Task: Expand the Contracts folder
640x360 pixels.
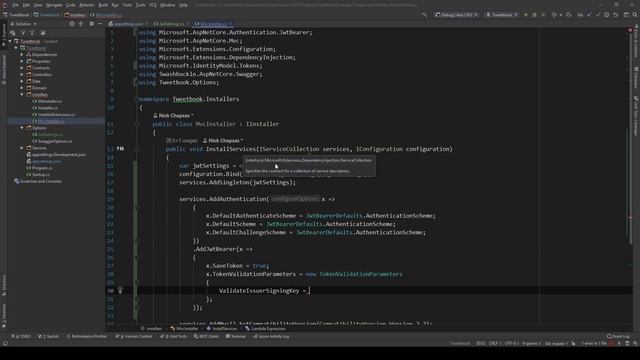Action: (22, 68)
